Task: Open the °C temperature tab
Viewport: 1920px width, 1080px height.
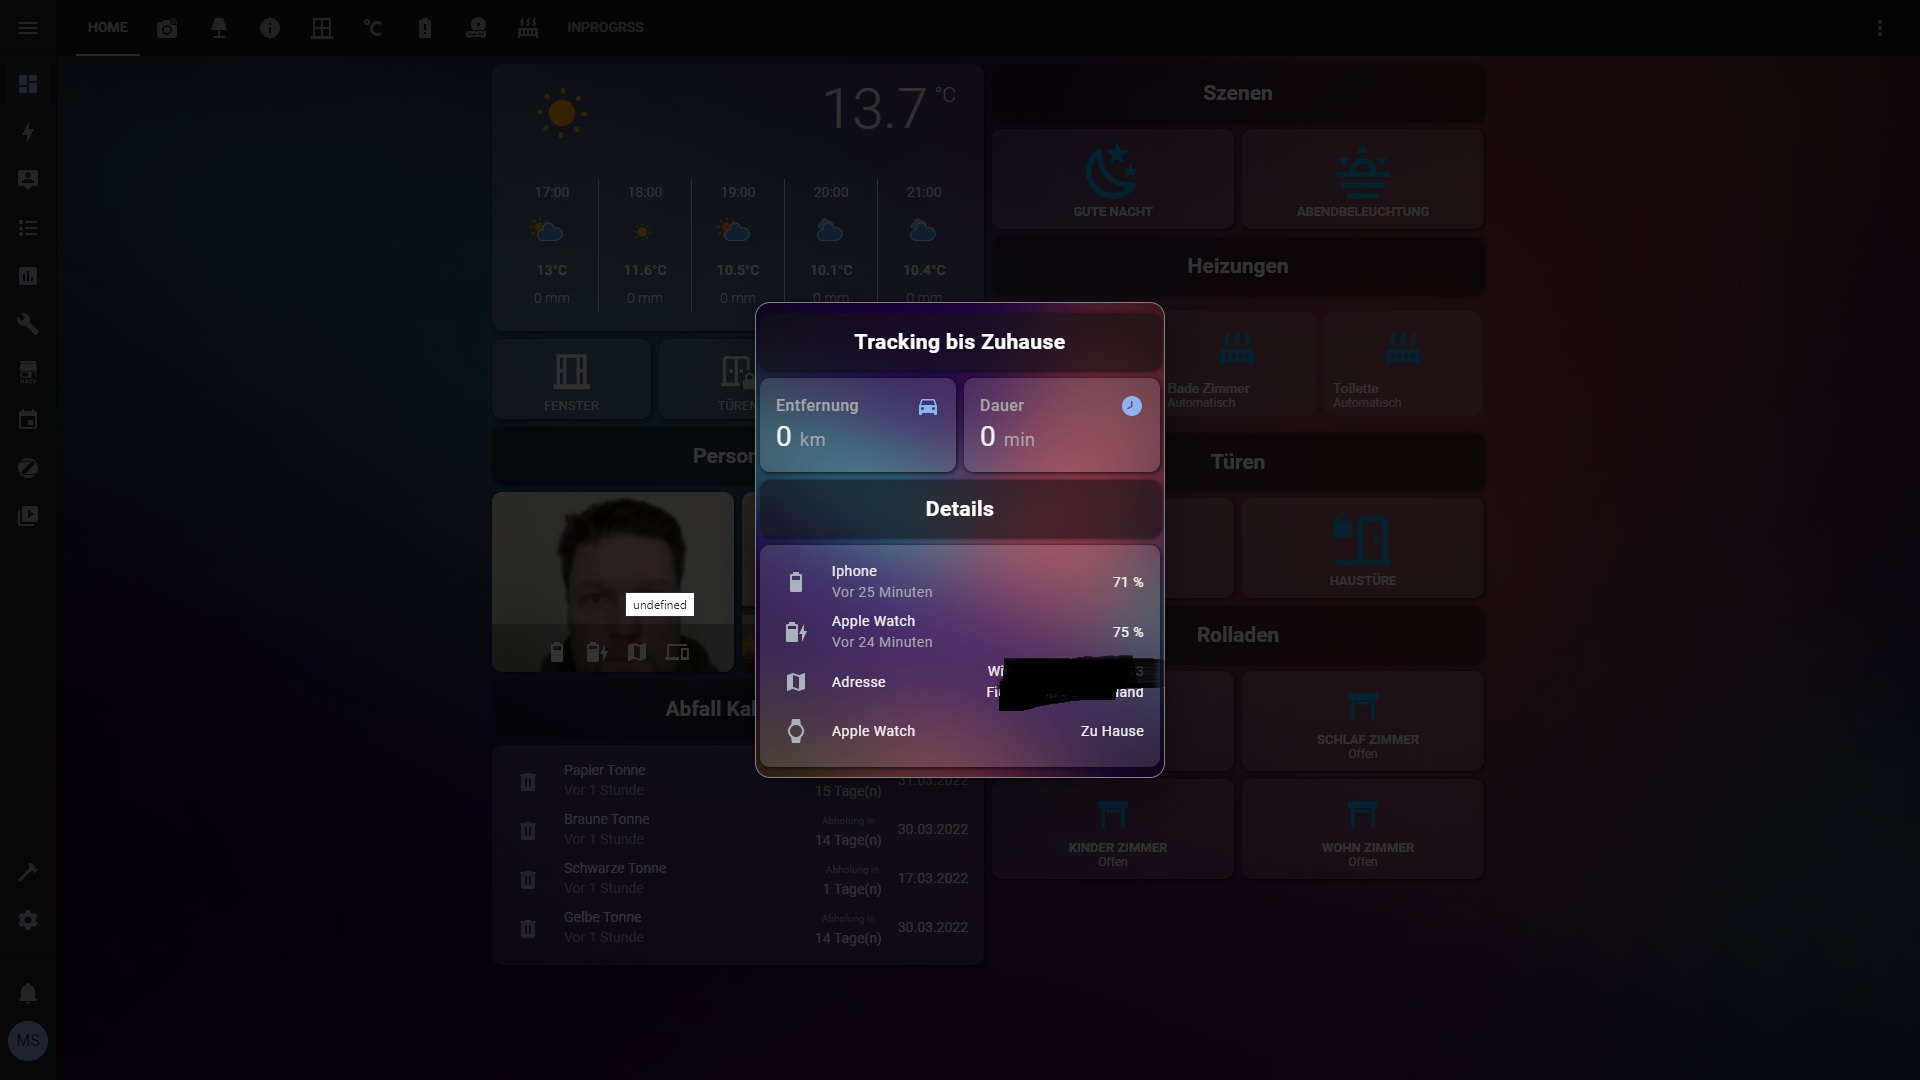Action: click(x=373, y=28)
